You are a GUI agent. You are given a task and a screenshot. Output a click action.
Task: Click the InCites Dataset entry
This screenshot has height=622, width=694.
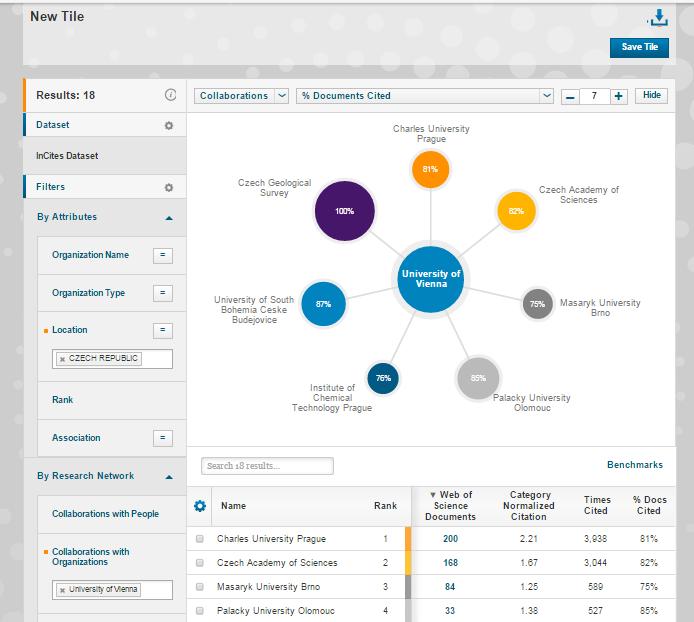67,156
